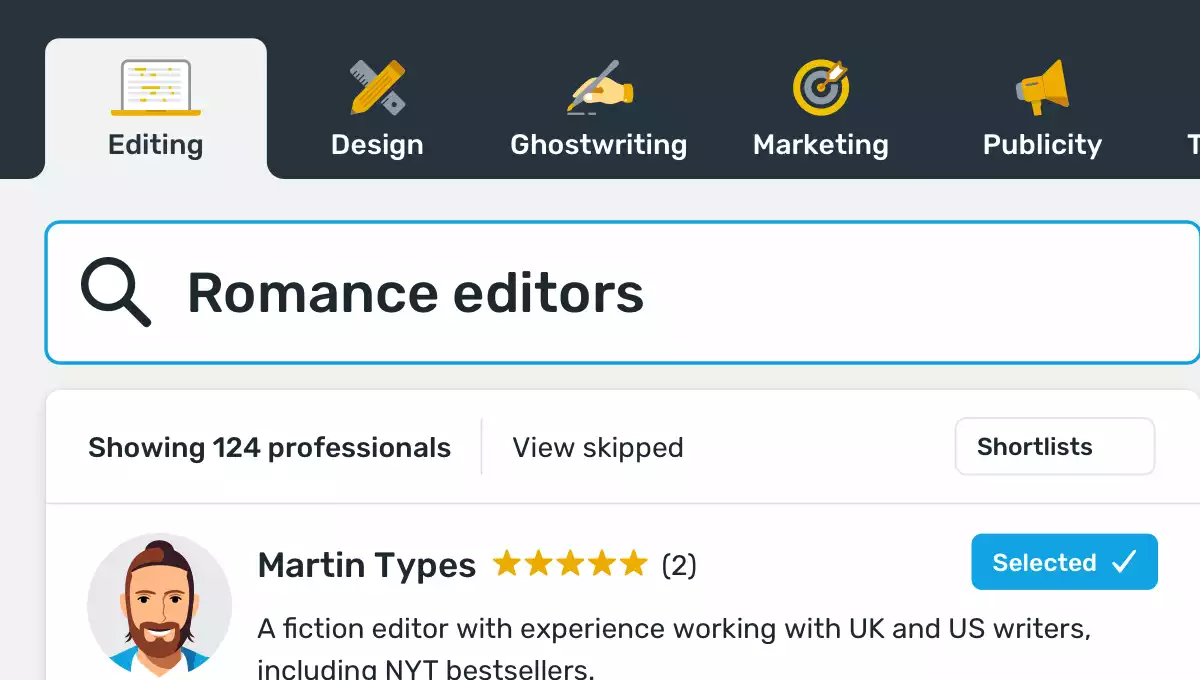Click the (2) review count
The image size is (1200, 680).
(679, 566)
